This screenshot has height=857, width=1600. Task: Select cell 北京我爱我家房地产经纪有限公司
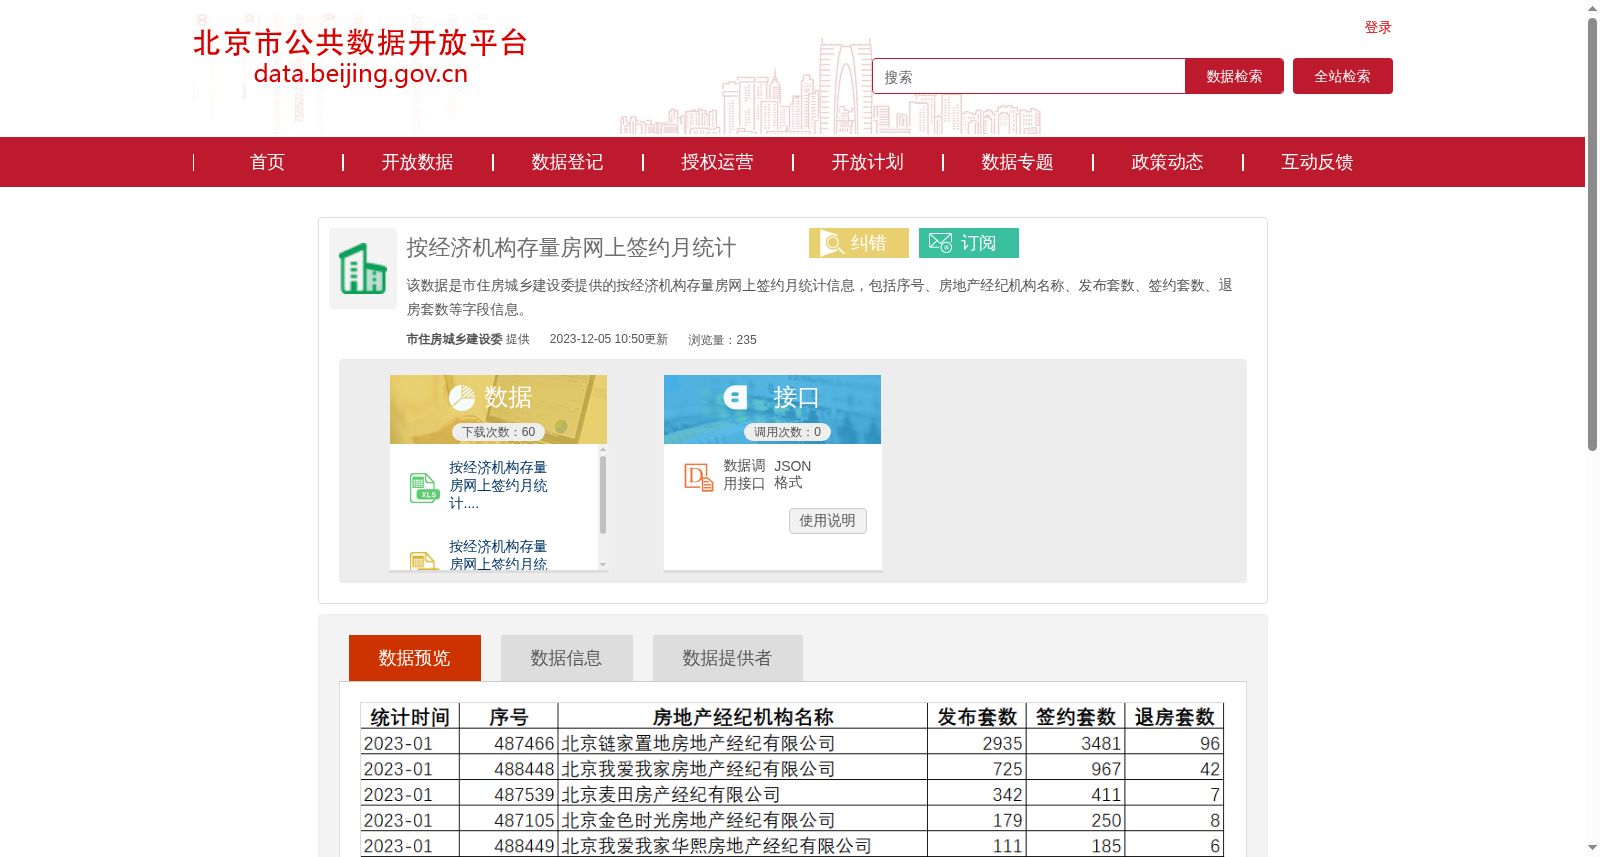point(743,769)
